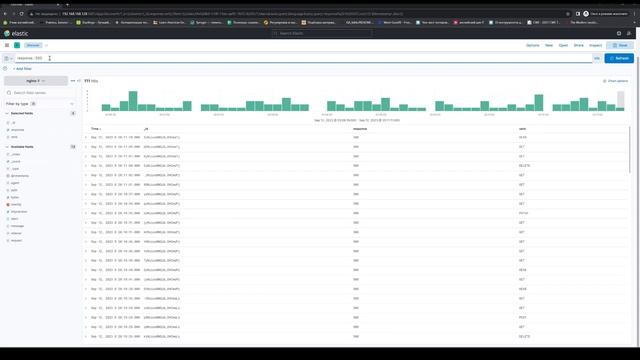
Task: Toggle the KQL query language switch
Action: tap(597, 58)
